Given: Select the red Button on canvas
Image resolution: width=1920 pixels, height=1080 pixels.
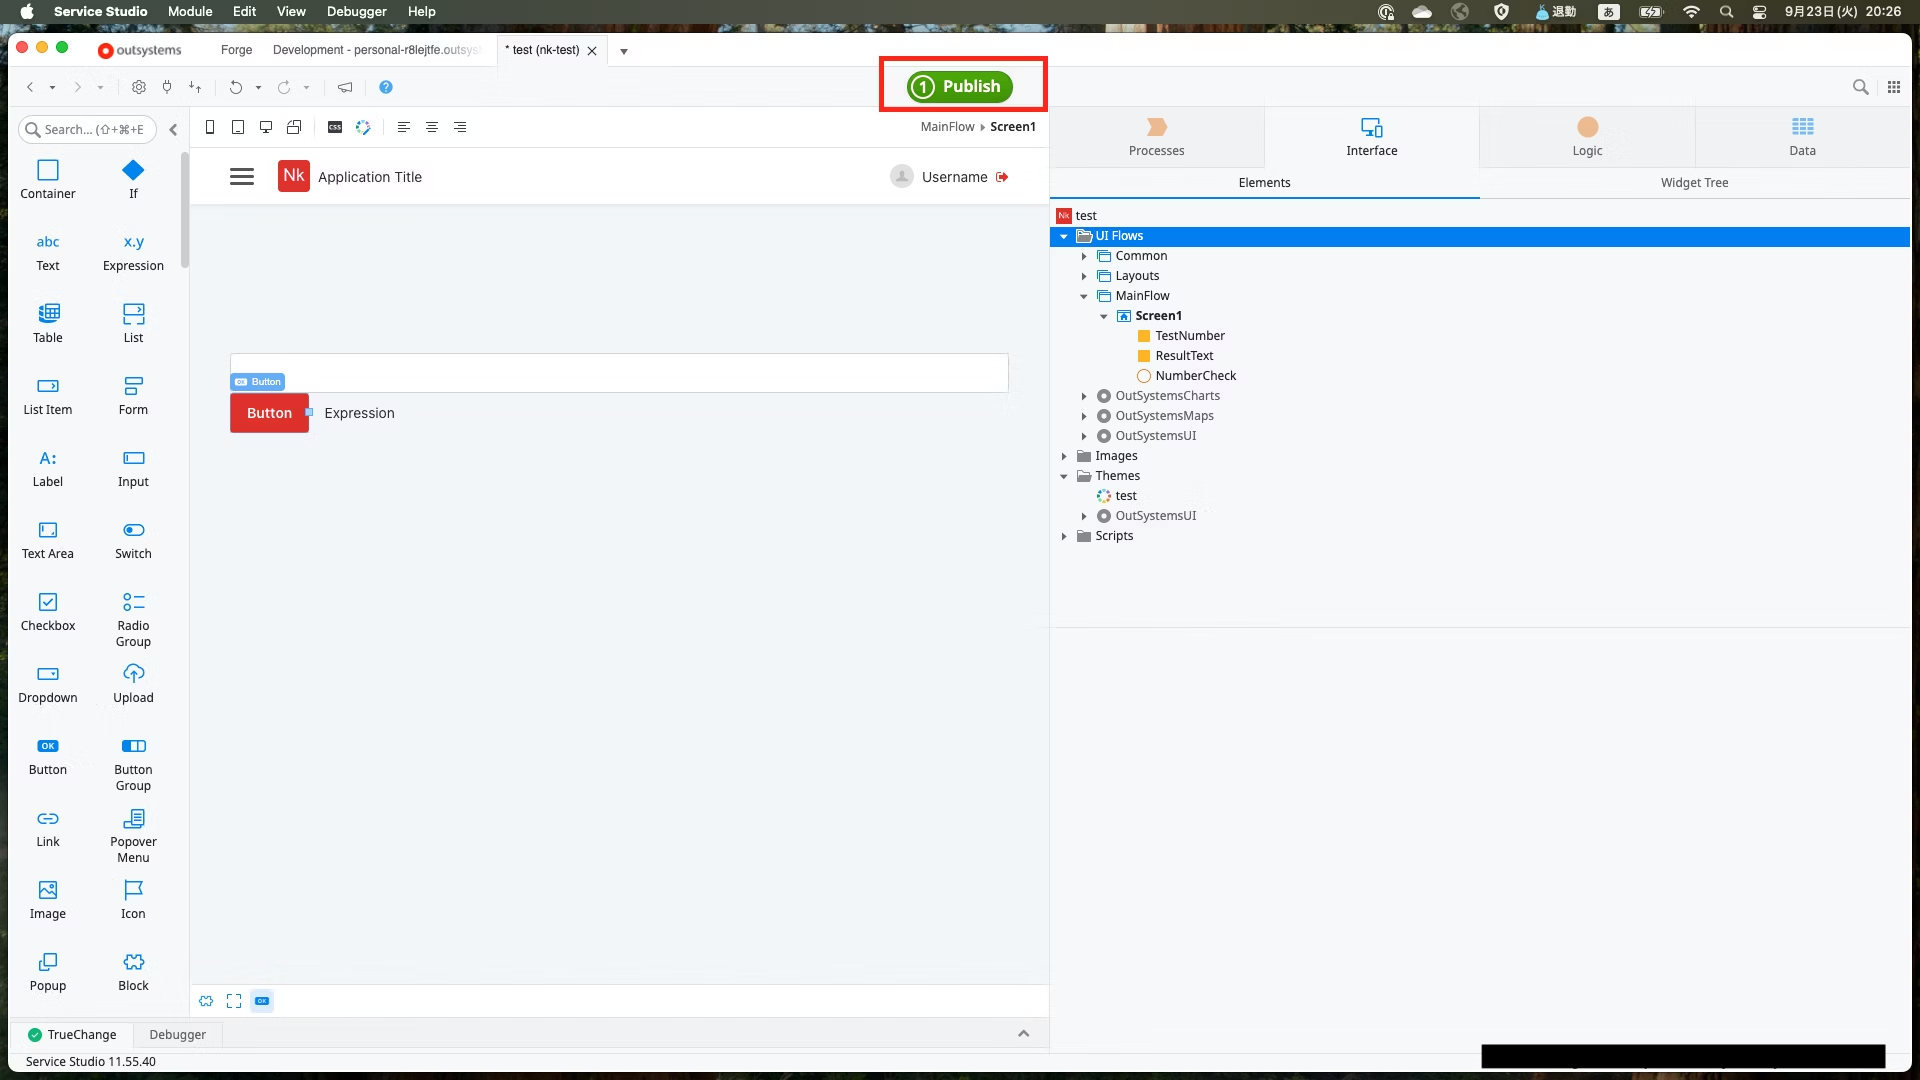Looking at the screenshot, I should (x=269, y=413).
